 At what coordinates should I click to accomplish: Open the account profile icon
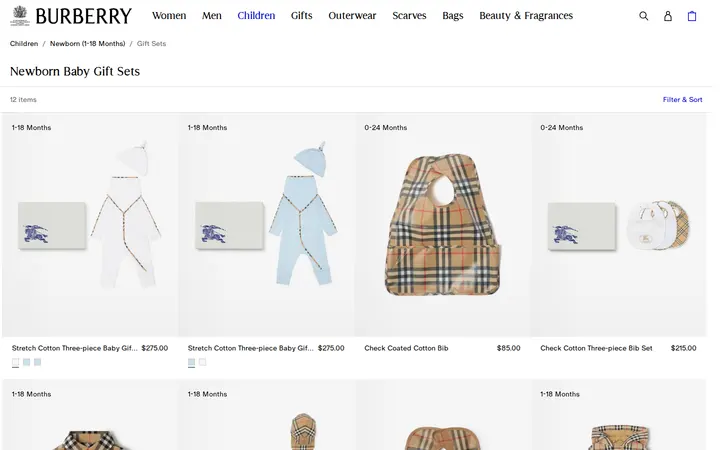coord(668,16)
